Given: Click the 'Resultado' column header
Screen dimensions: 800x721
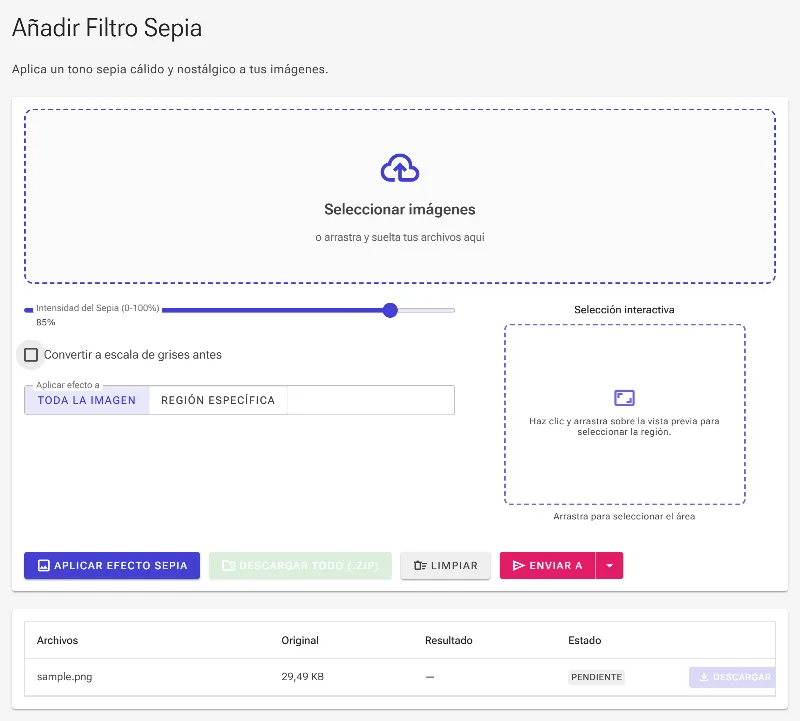Looking at the screenshot, I should pos(448,640).
